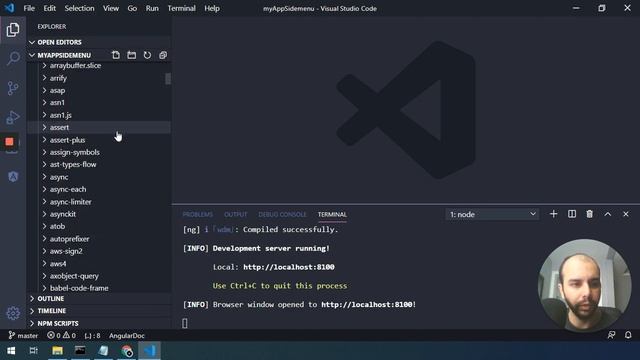Maximize the panel with up chevron
Image resolution: width=640 pixels, height=360 pixels.
click(x=608, y=214)
